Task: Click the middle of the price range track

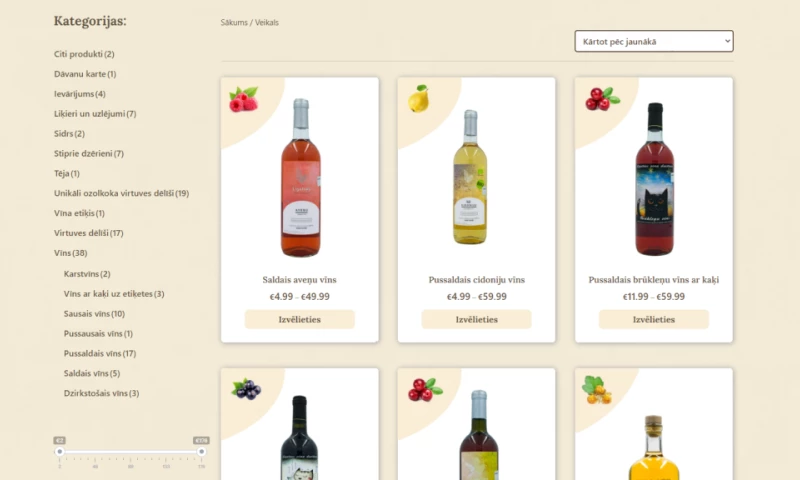Action: tap(131, 451)
